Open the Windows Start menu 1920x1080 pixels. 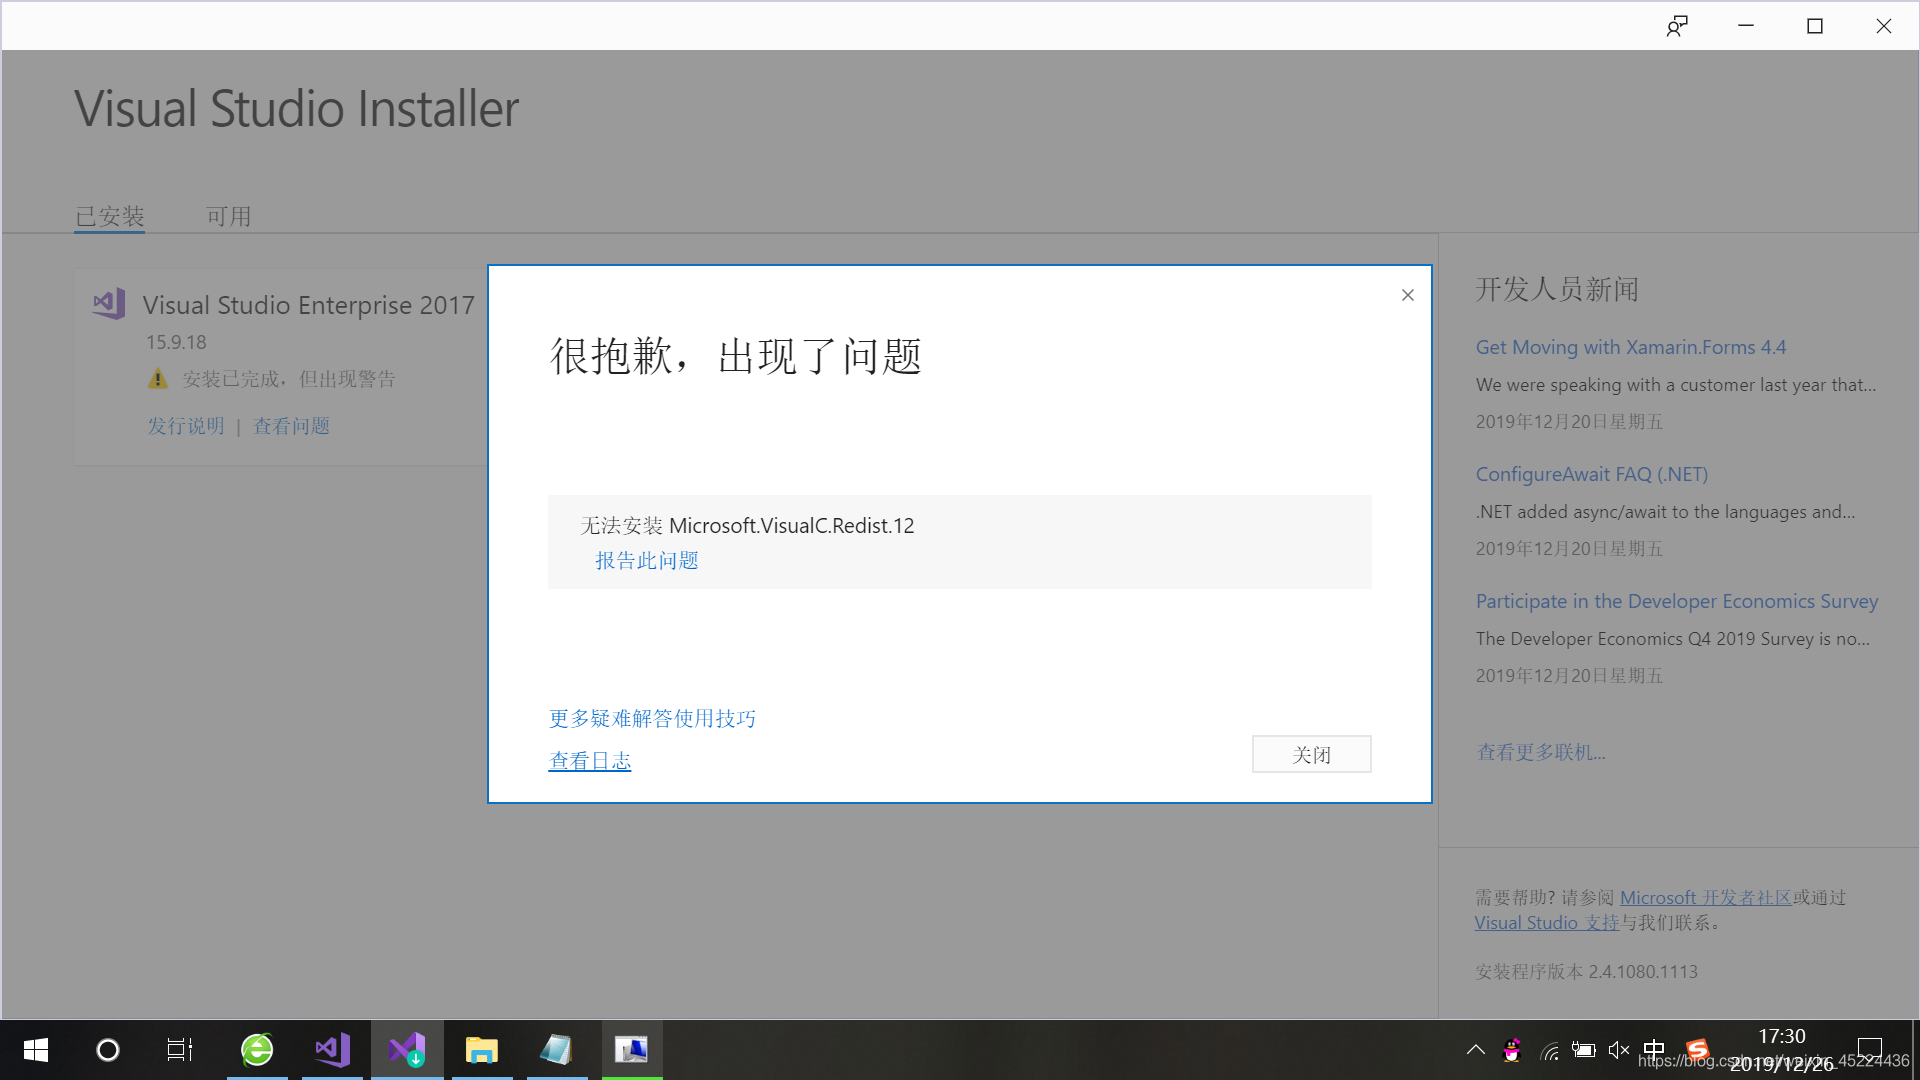pos(35,1050)
